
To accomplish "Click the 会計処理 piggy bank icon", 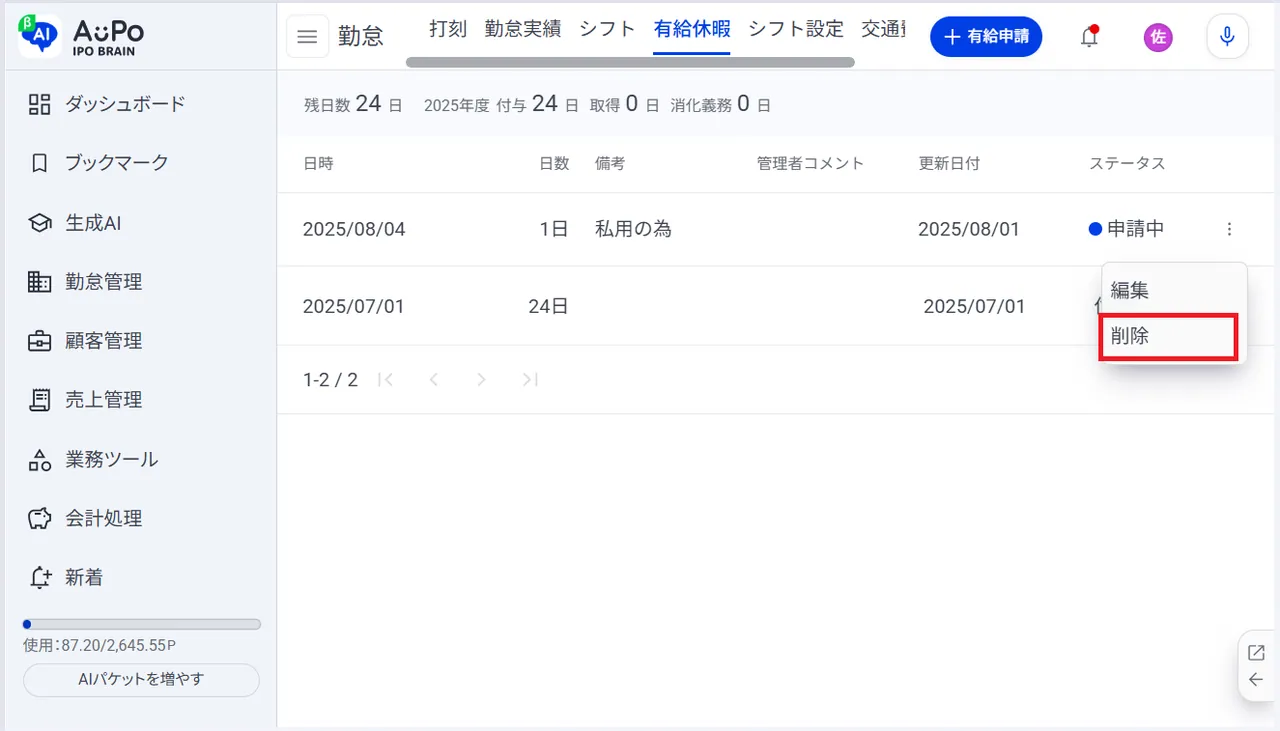I will [39, 519].
